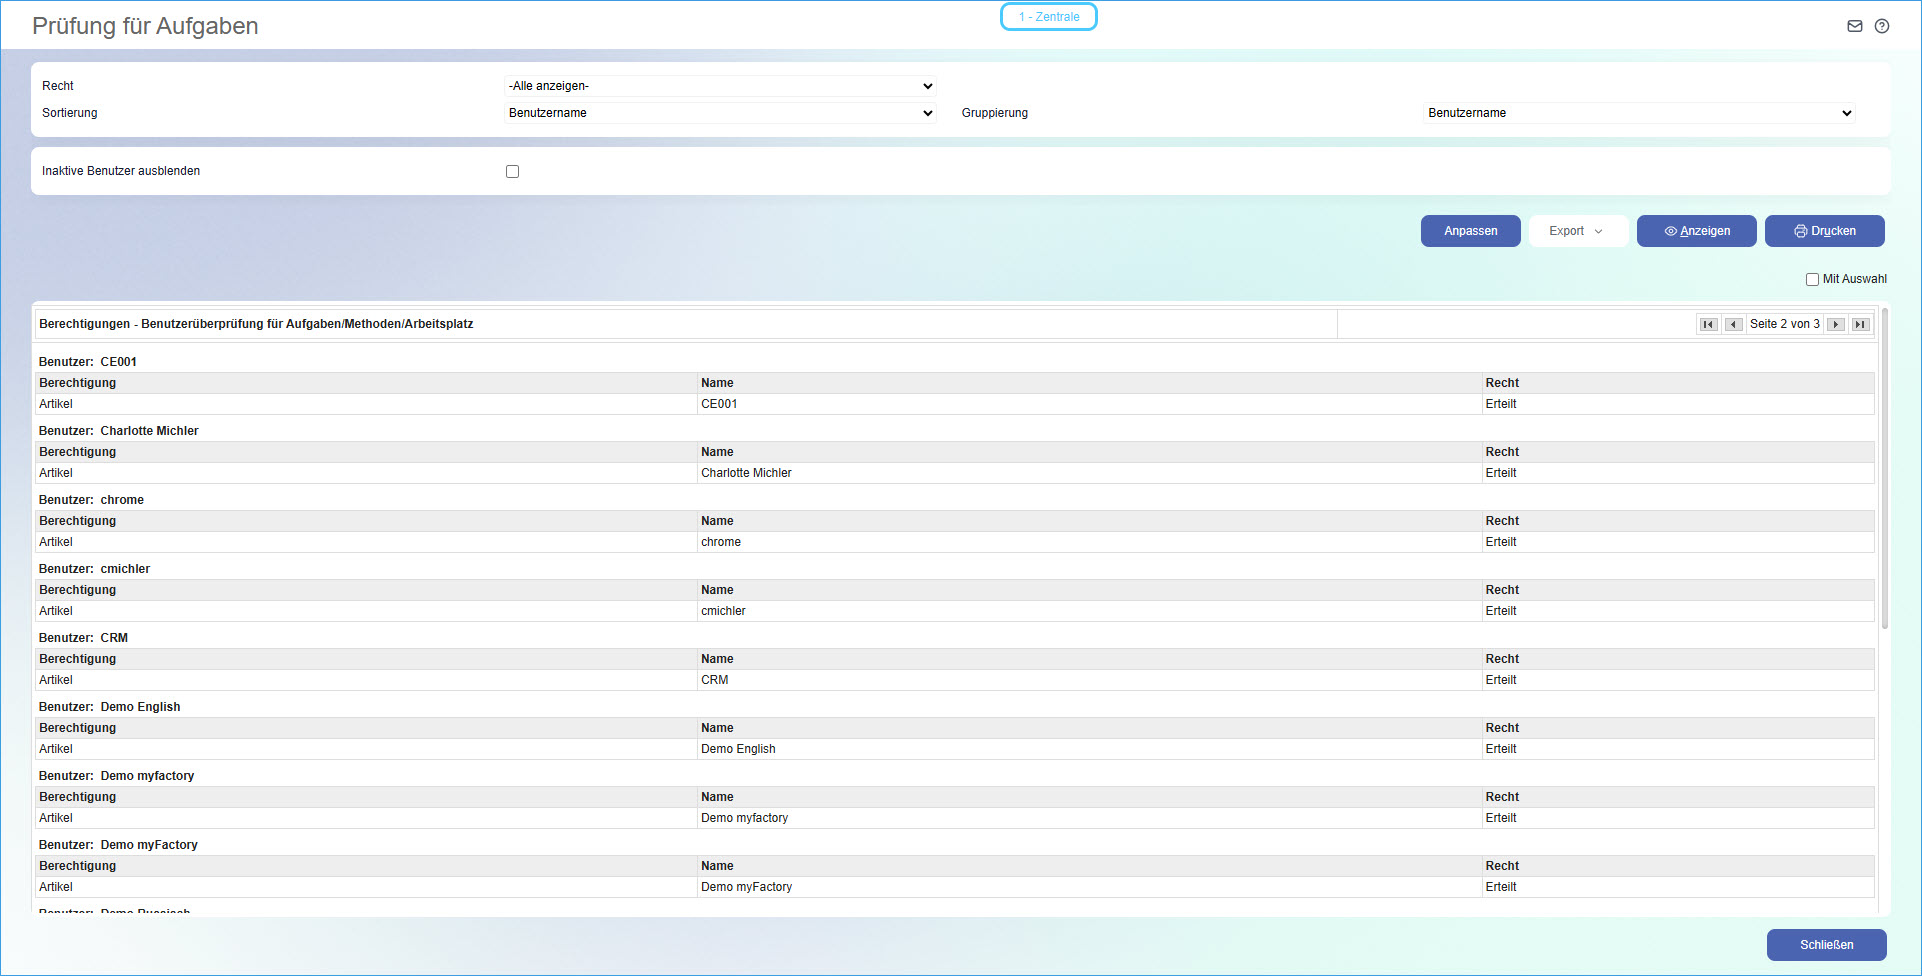Open the mail envelope icon
The image size is (1922, 976).
click(1854, 26)
